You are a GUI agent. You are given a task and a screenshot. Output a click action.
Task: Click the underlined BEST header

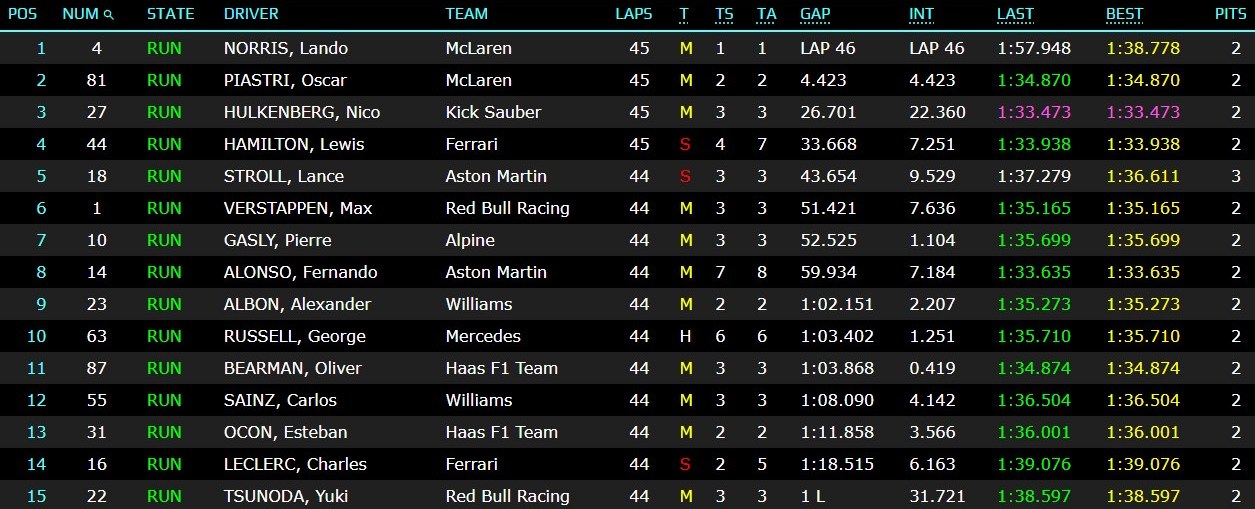click(x=1124, y=14)
